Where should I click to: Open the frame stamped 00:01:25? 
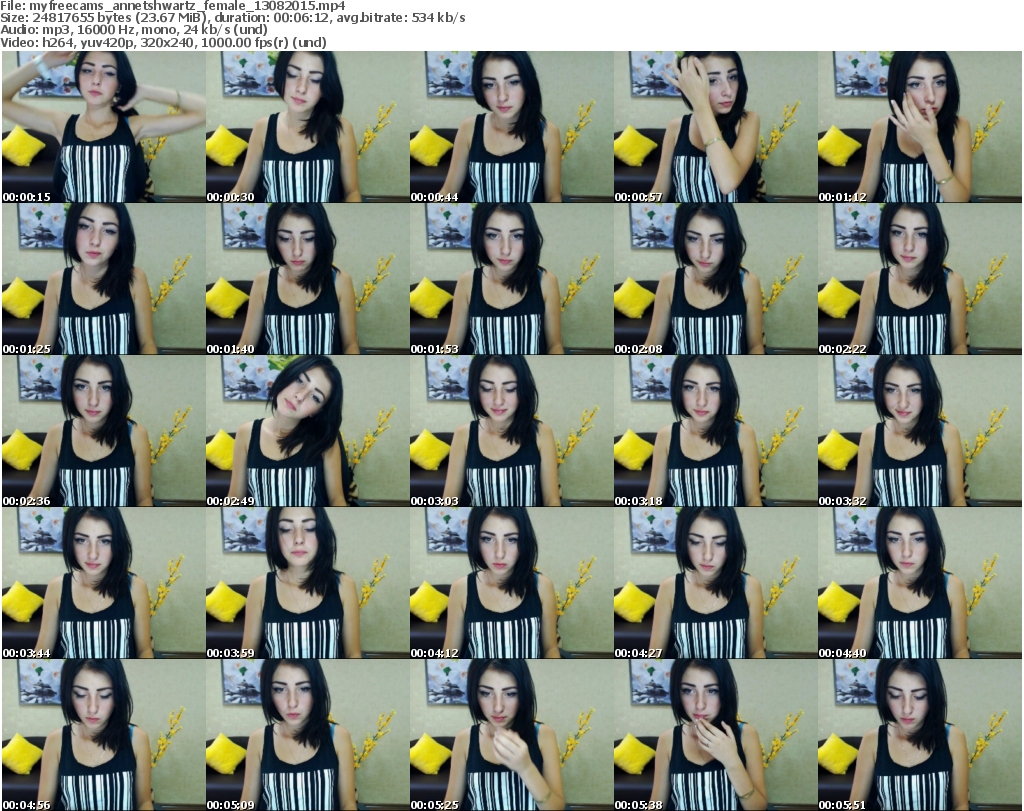(x=104, y=279)
